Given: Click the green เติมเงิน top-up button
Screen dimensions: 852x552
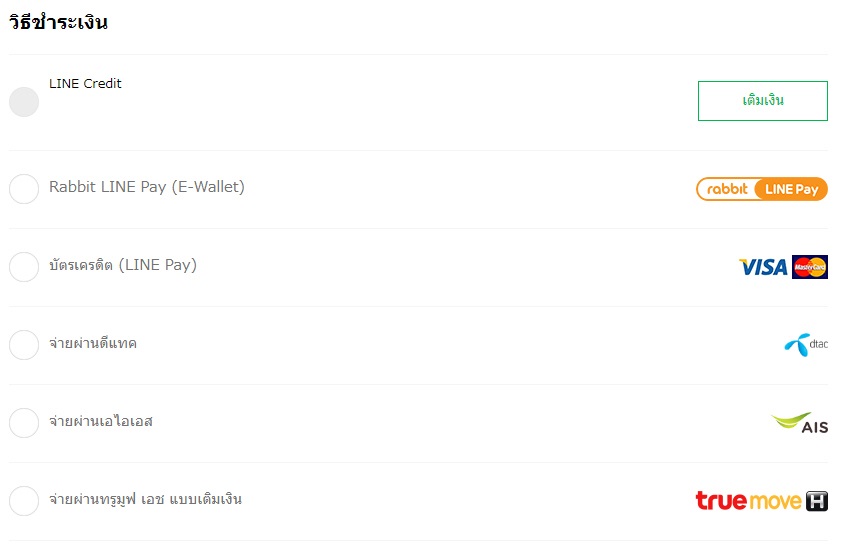Looking at the screenshot, I should point(762,101).
